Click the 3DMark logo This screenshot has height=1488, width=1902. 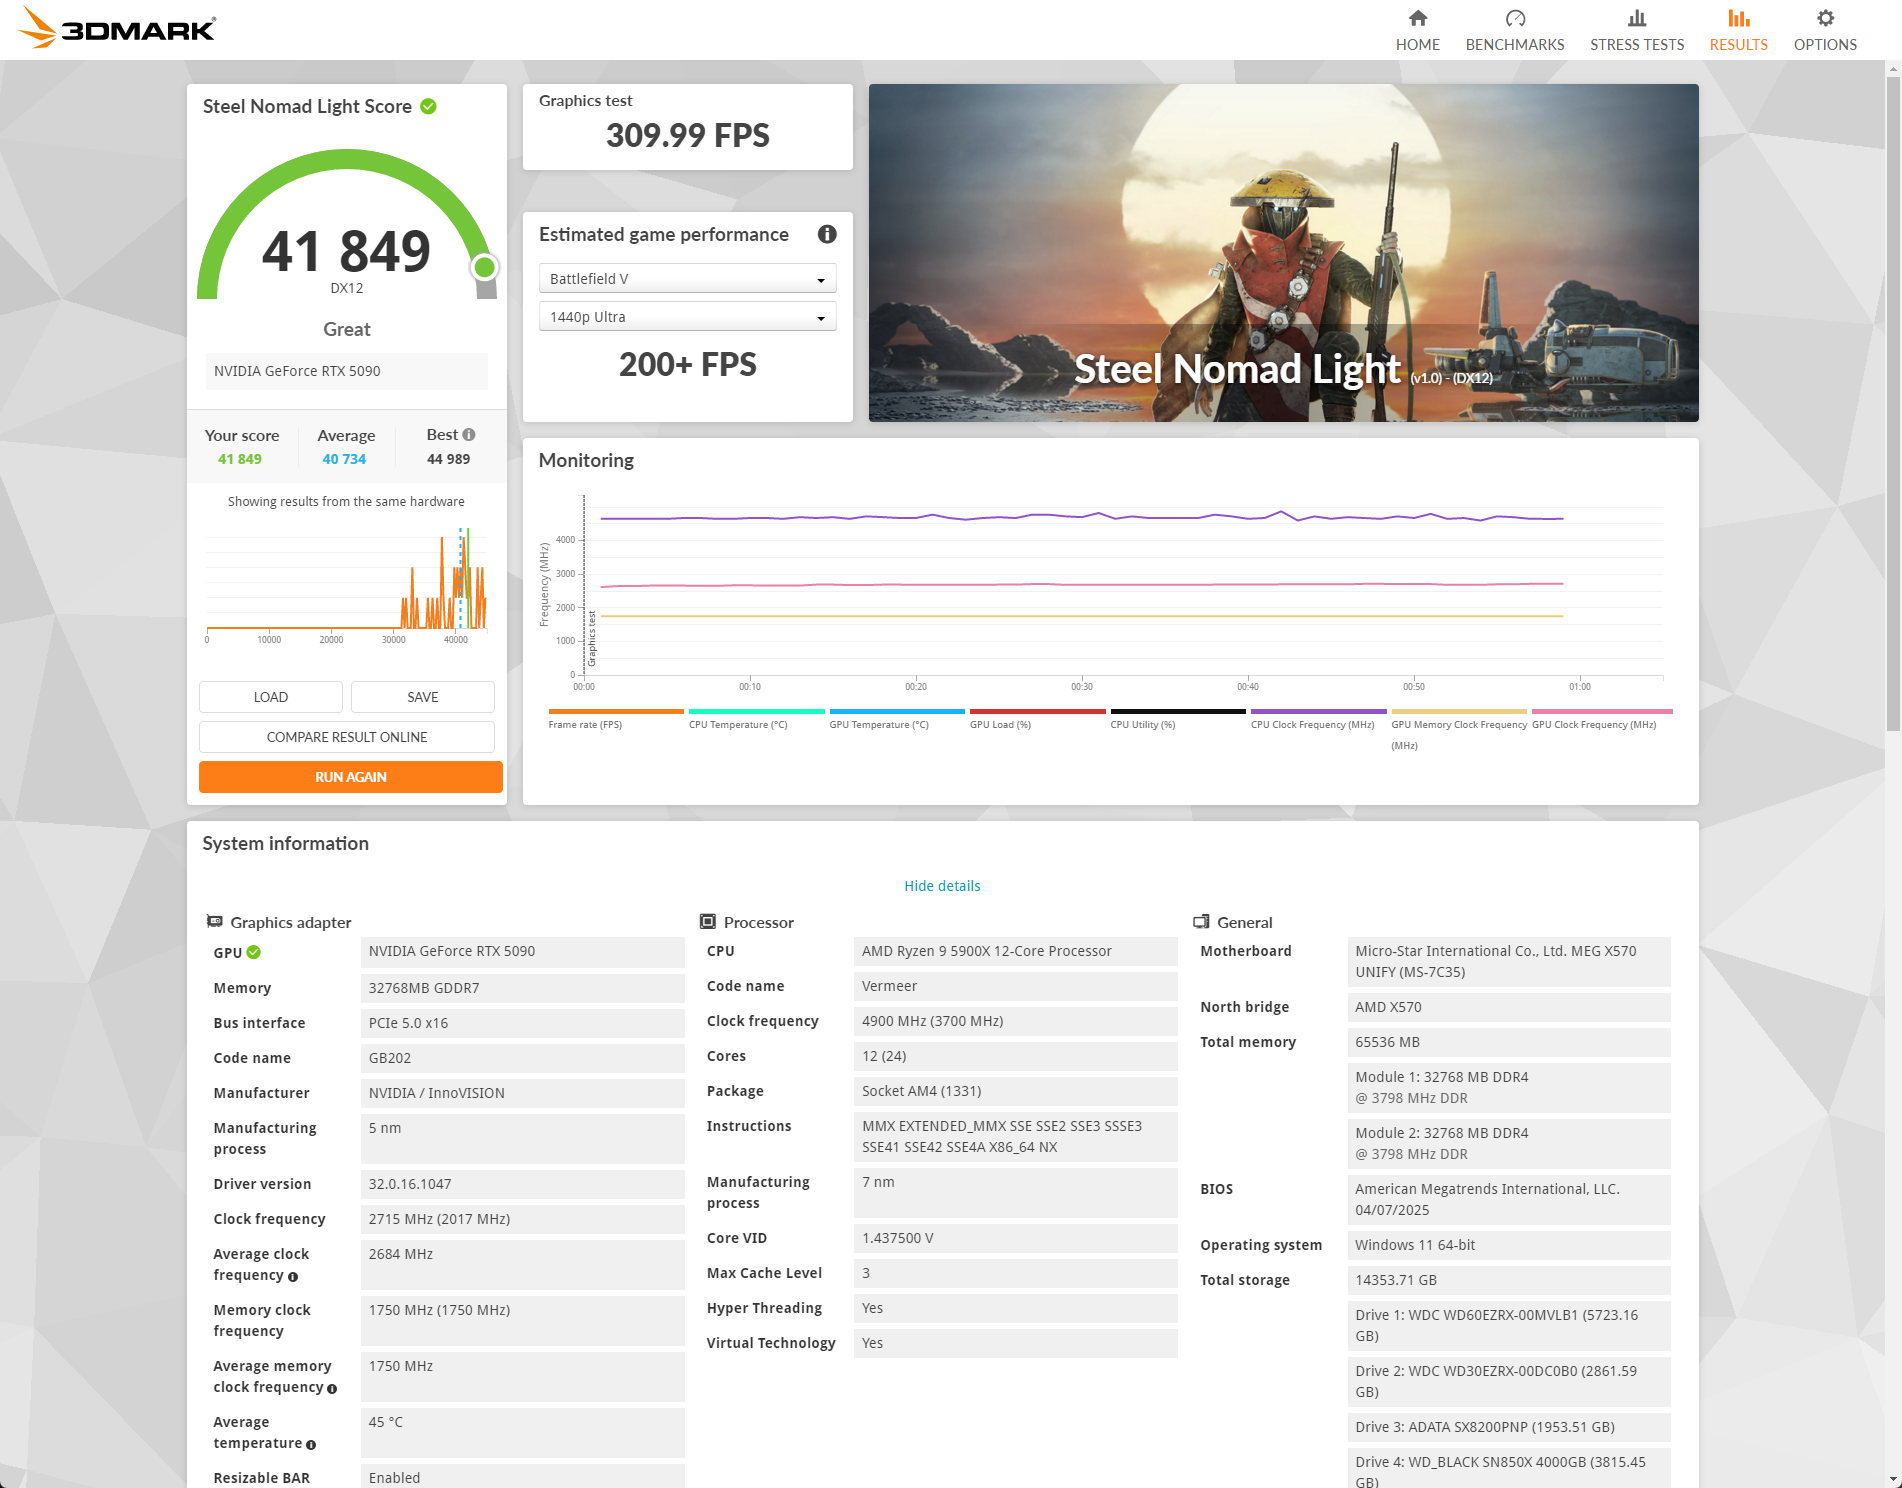point(117,27)
